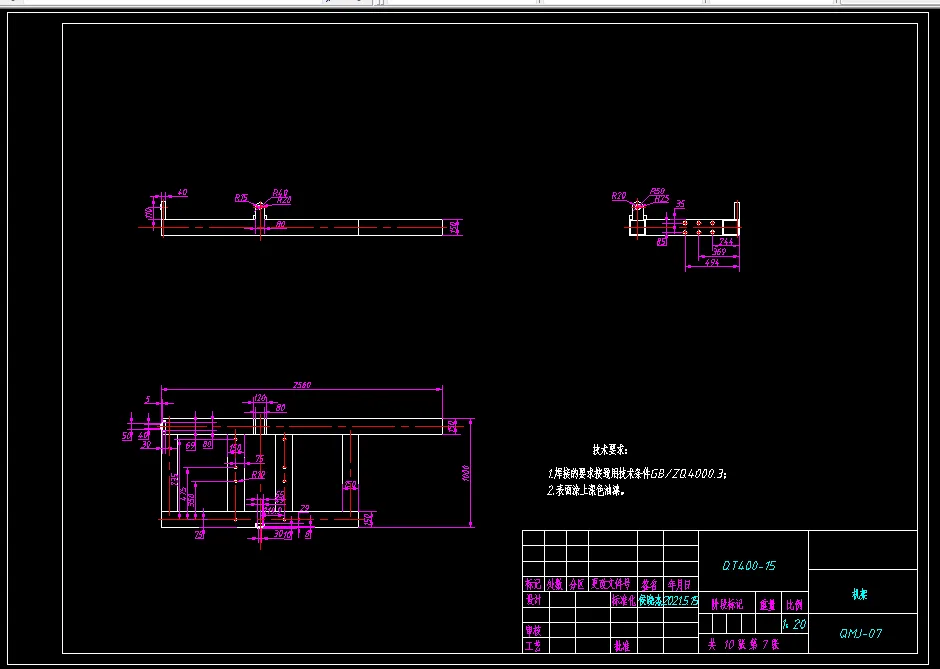Select the R25 radius label
The width and height of the screenshot is (940, 669).
coord(661,198)
